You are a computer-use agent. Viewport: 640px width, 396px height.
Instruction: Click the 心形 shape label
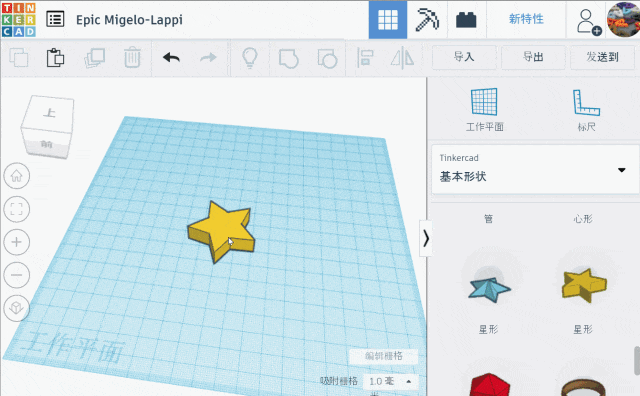click(583, 219)
